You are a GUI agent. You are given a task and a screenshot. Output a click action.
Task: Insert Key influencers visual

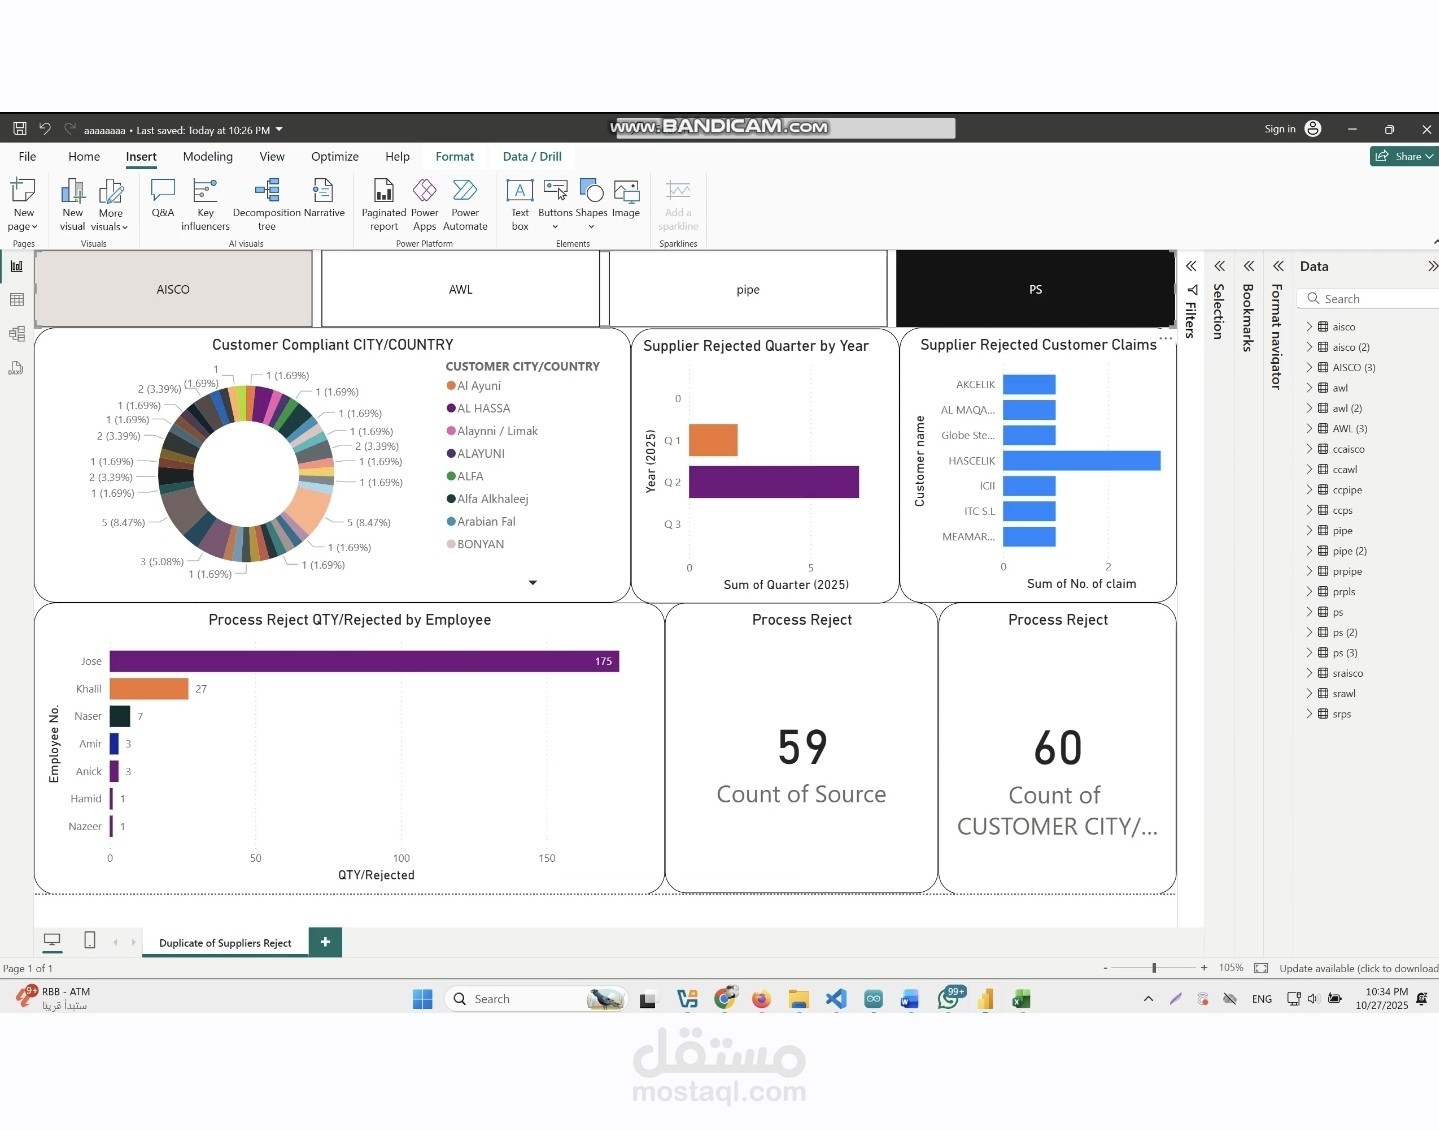pos(205,204)
